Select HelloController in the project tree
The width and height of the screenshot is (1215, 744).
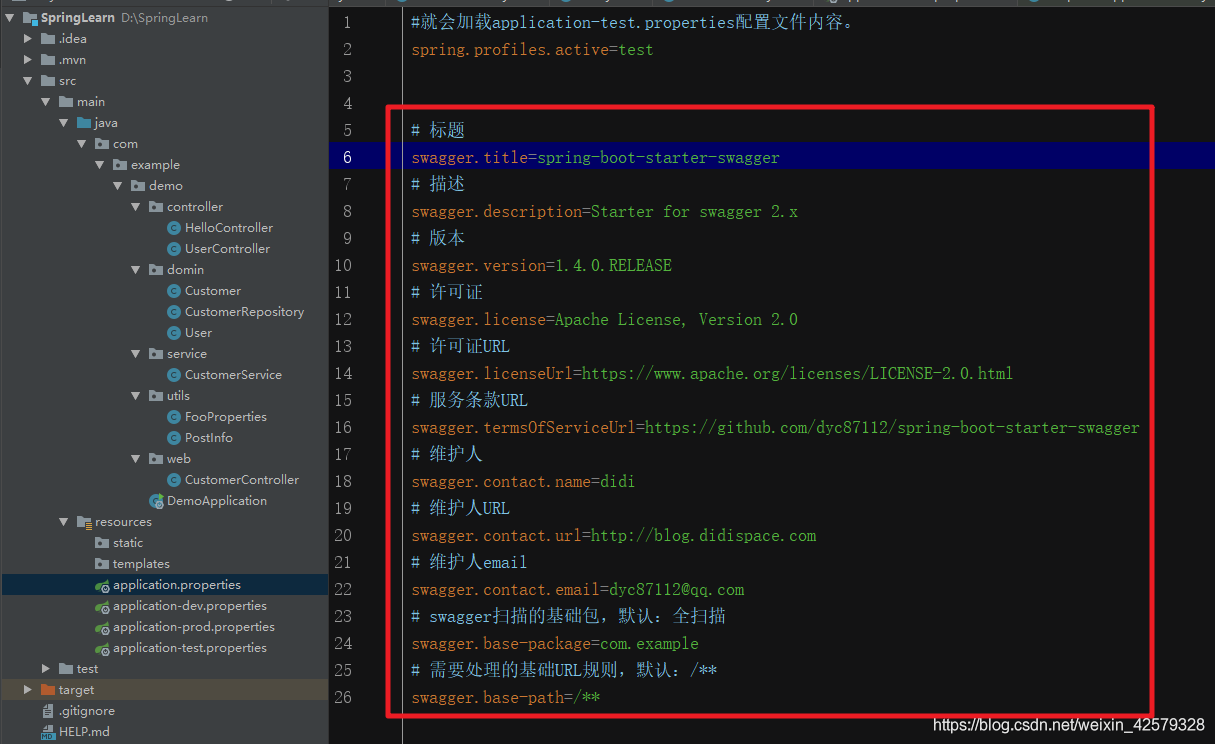(x=229, y=228)
